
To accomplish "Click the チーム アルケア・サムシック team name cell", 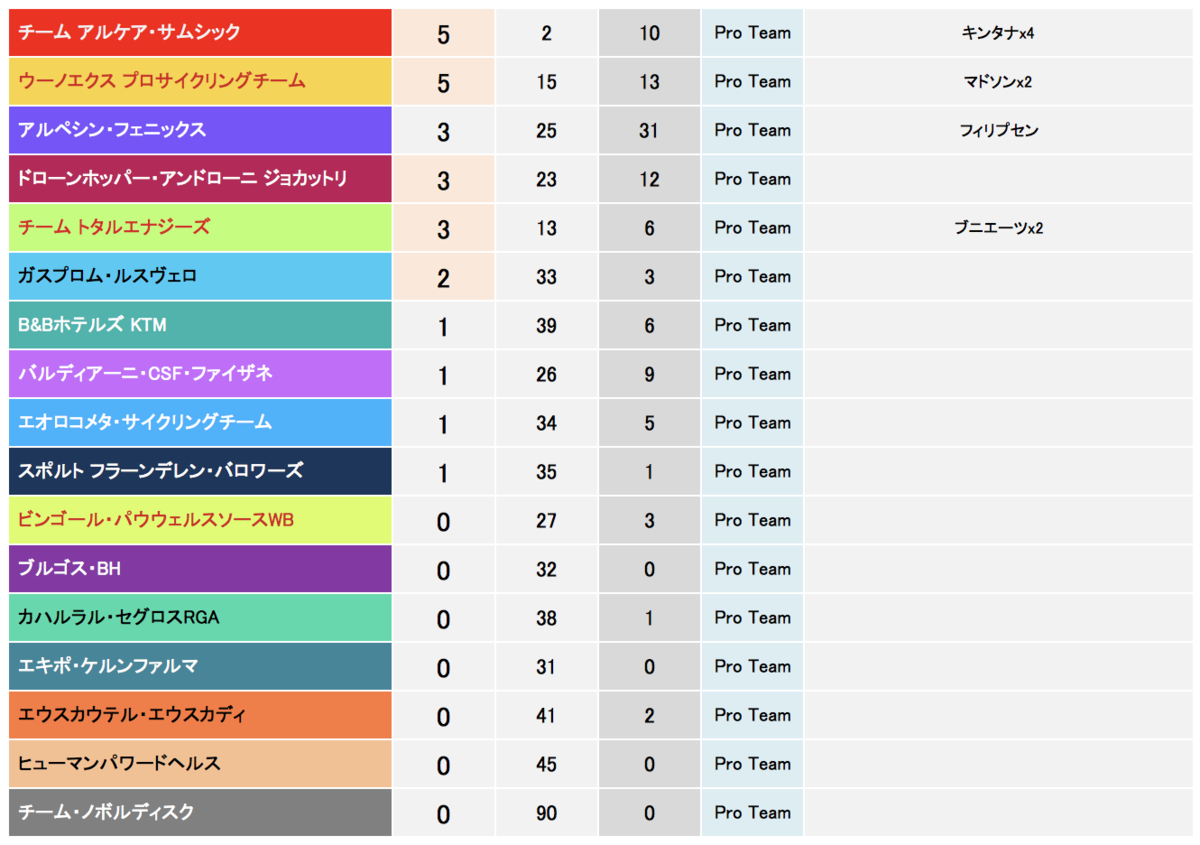I will tap(200, 33).
